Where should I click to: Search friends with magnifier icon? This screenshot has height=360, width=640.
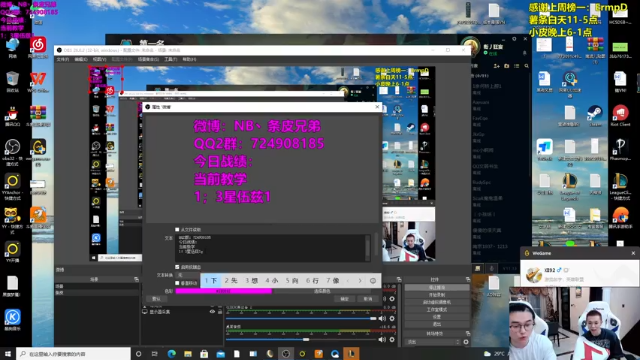[x=527, y=66]
